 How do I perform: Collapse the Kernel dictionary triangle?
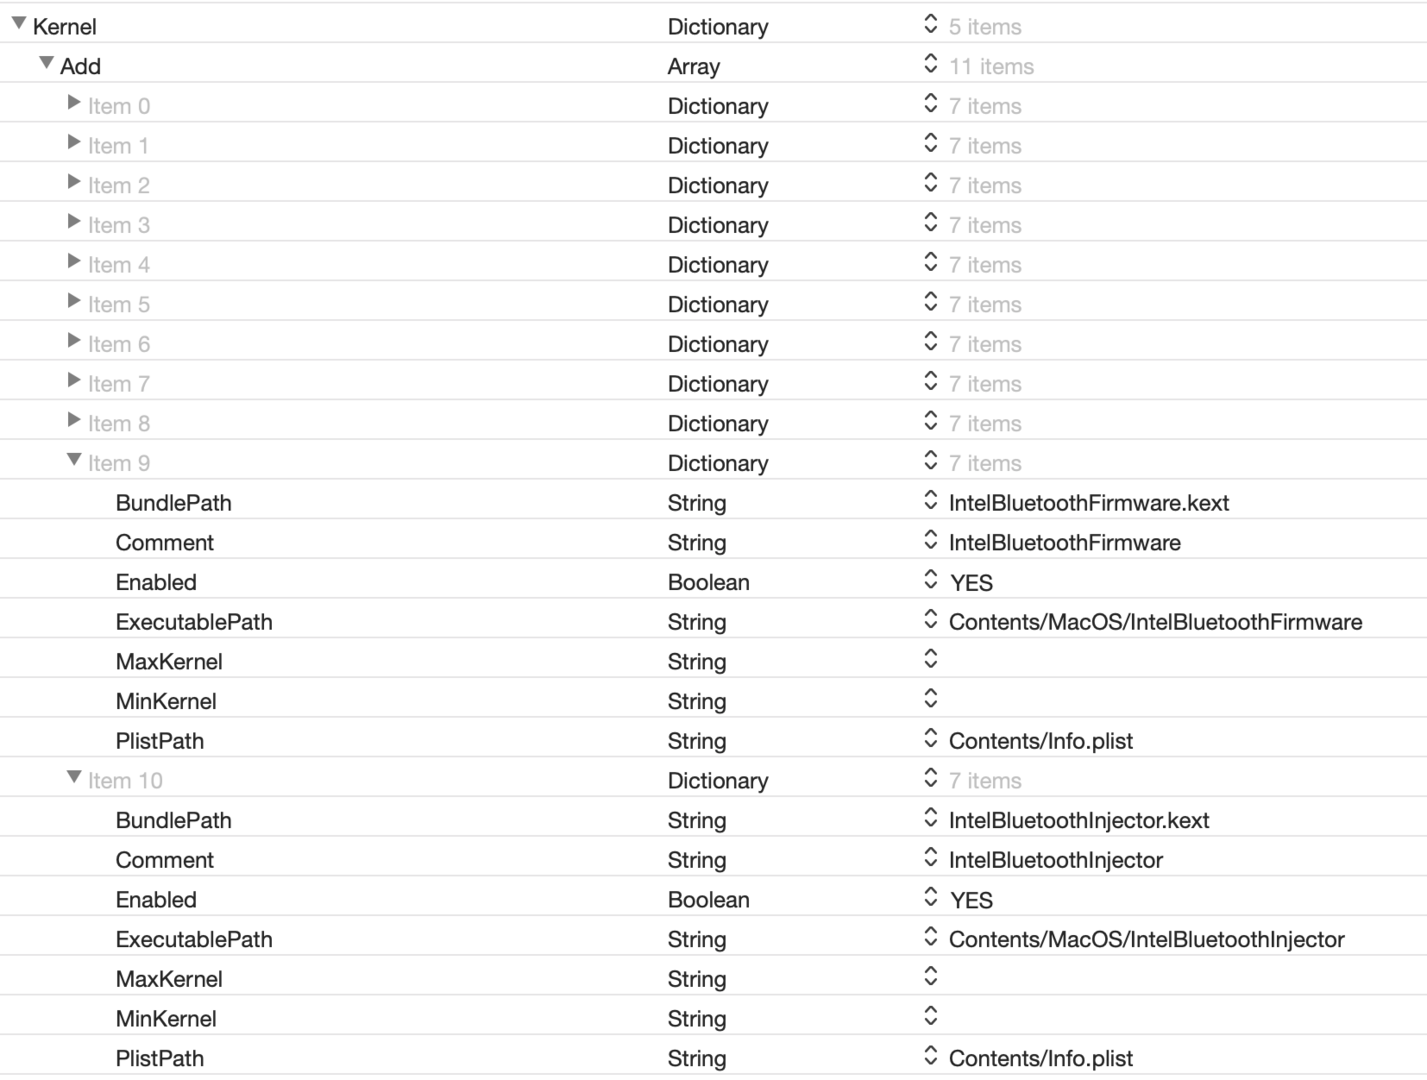(19, 23)
